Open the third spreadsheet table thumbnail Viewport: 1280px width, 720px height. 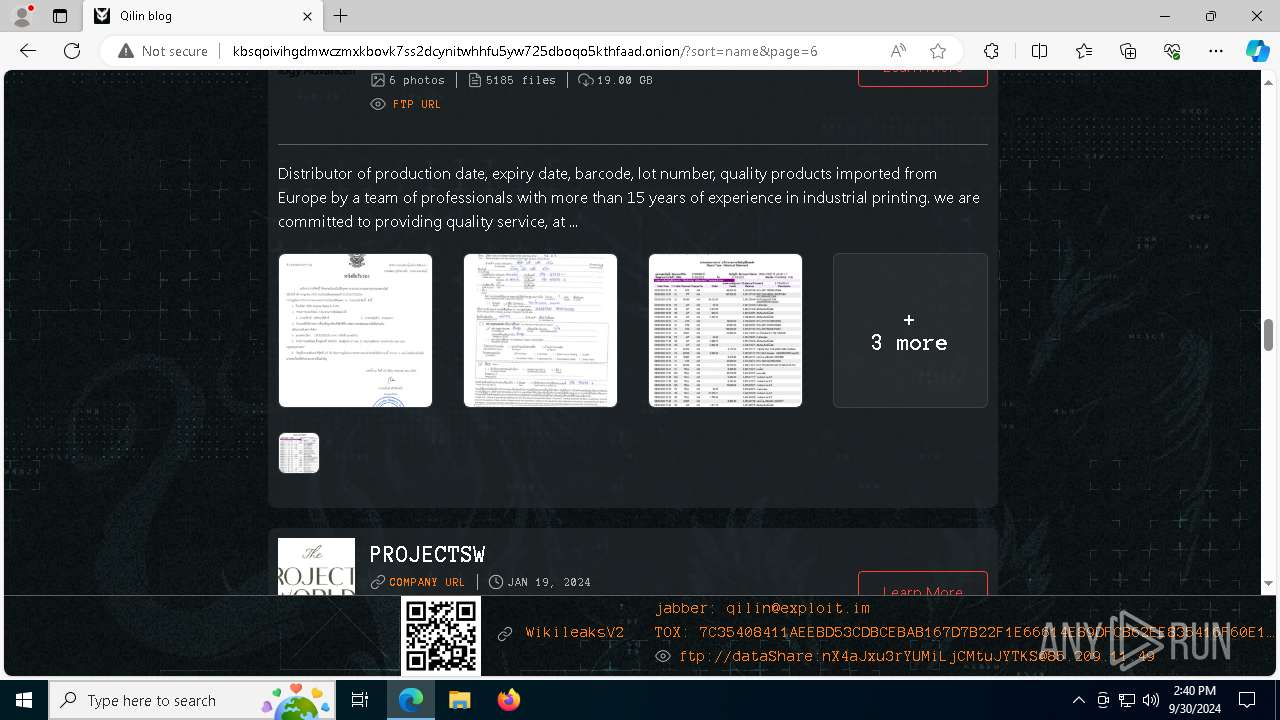point(725,330)
